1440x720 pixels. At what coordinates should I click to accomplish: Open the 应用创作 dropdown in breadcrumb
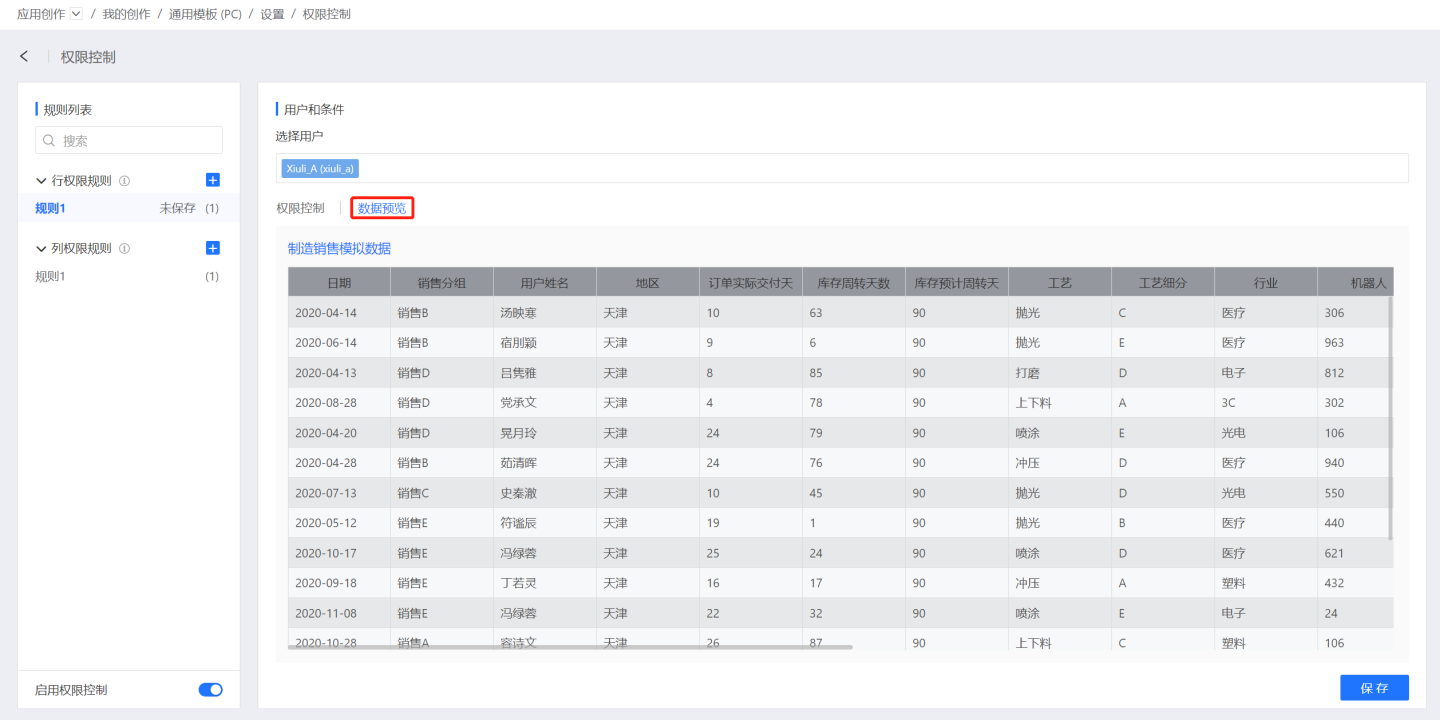(76, 14)
